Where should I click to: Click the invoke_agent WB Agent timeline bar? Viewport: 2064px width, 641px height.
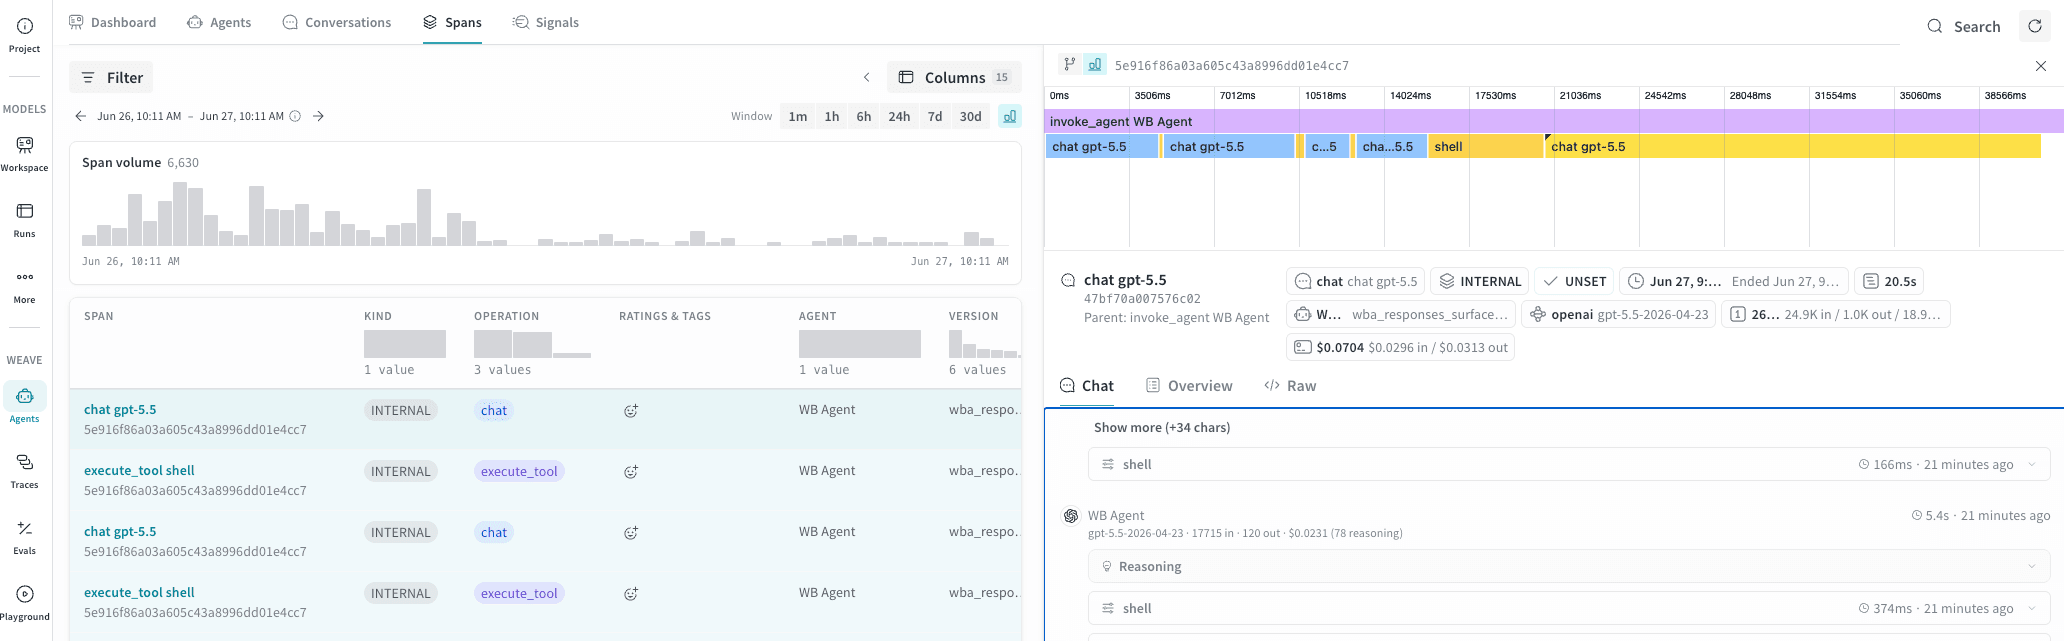[1554, 121]
